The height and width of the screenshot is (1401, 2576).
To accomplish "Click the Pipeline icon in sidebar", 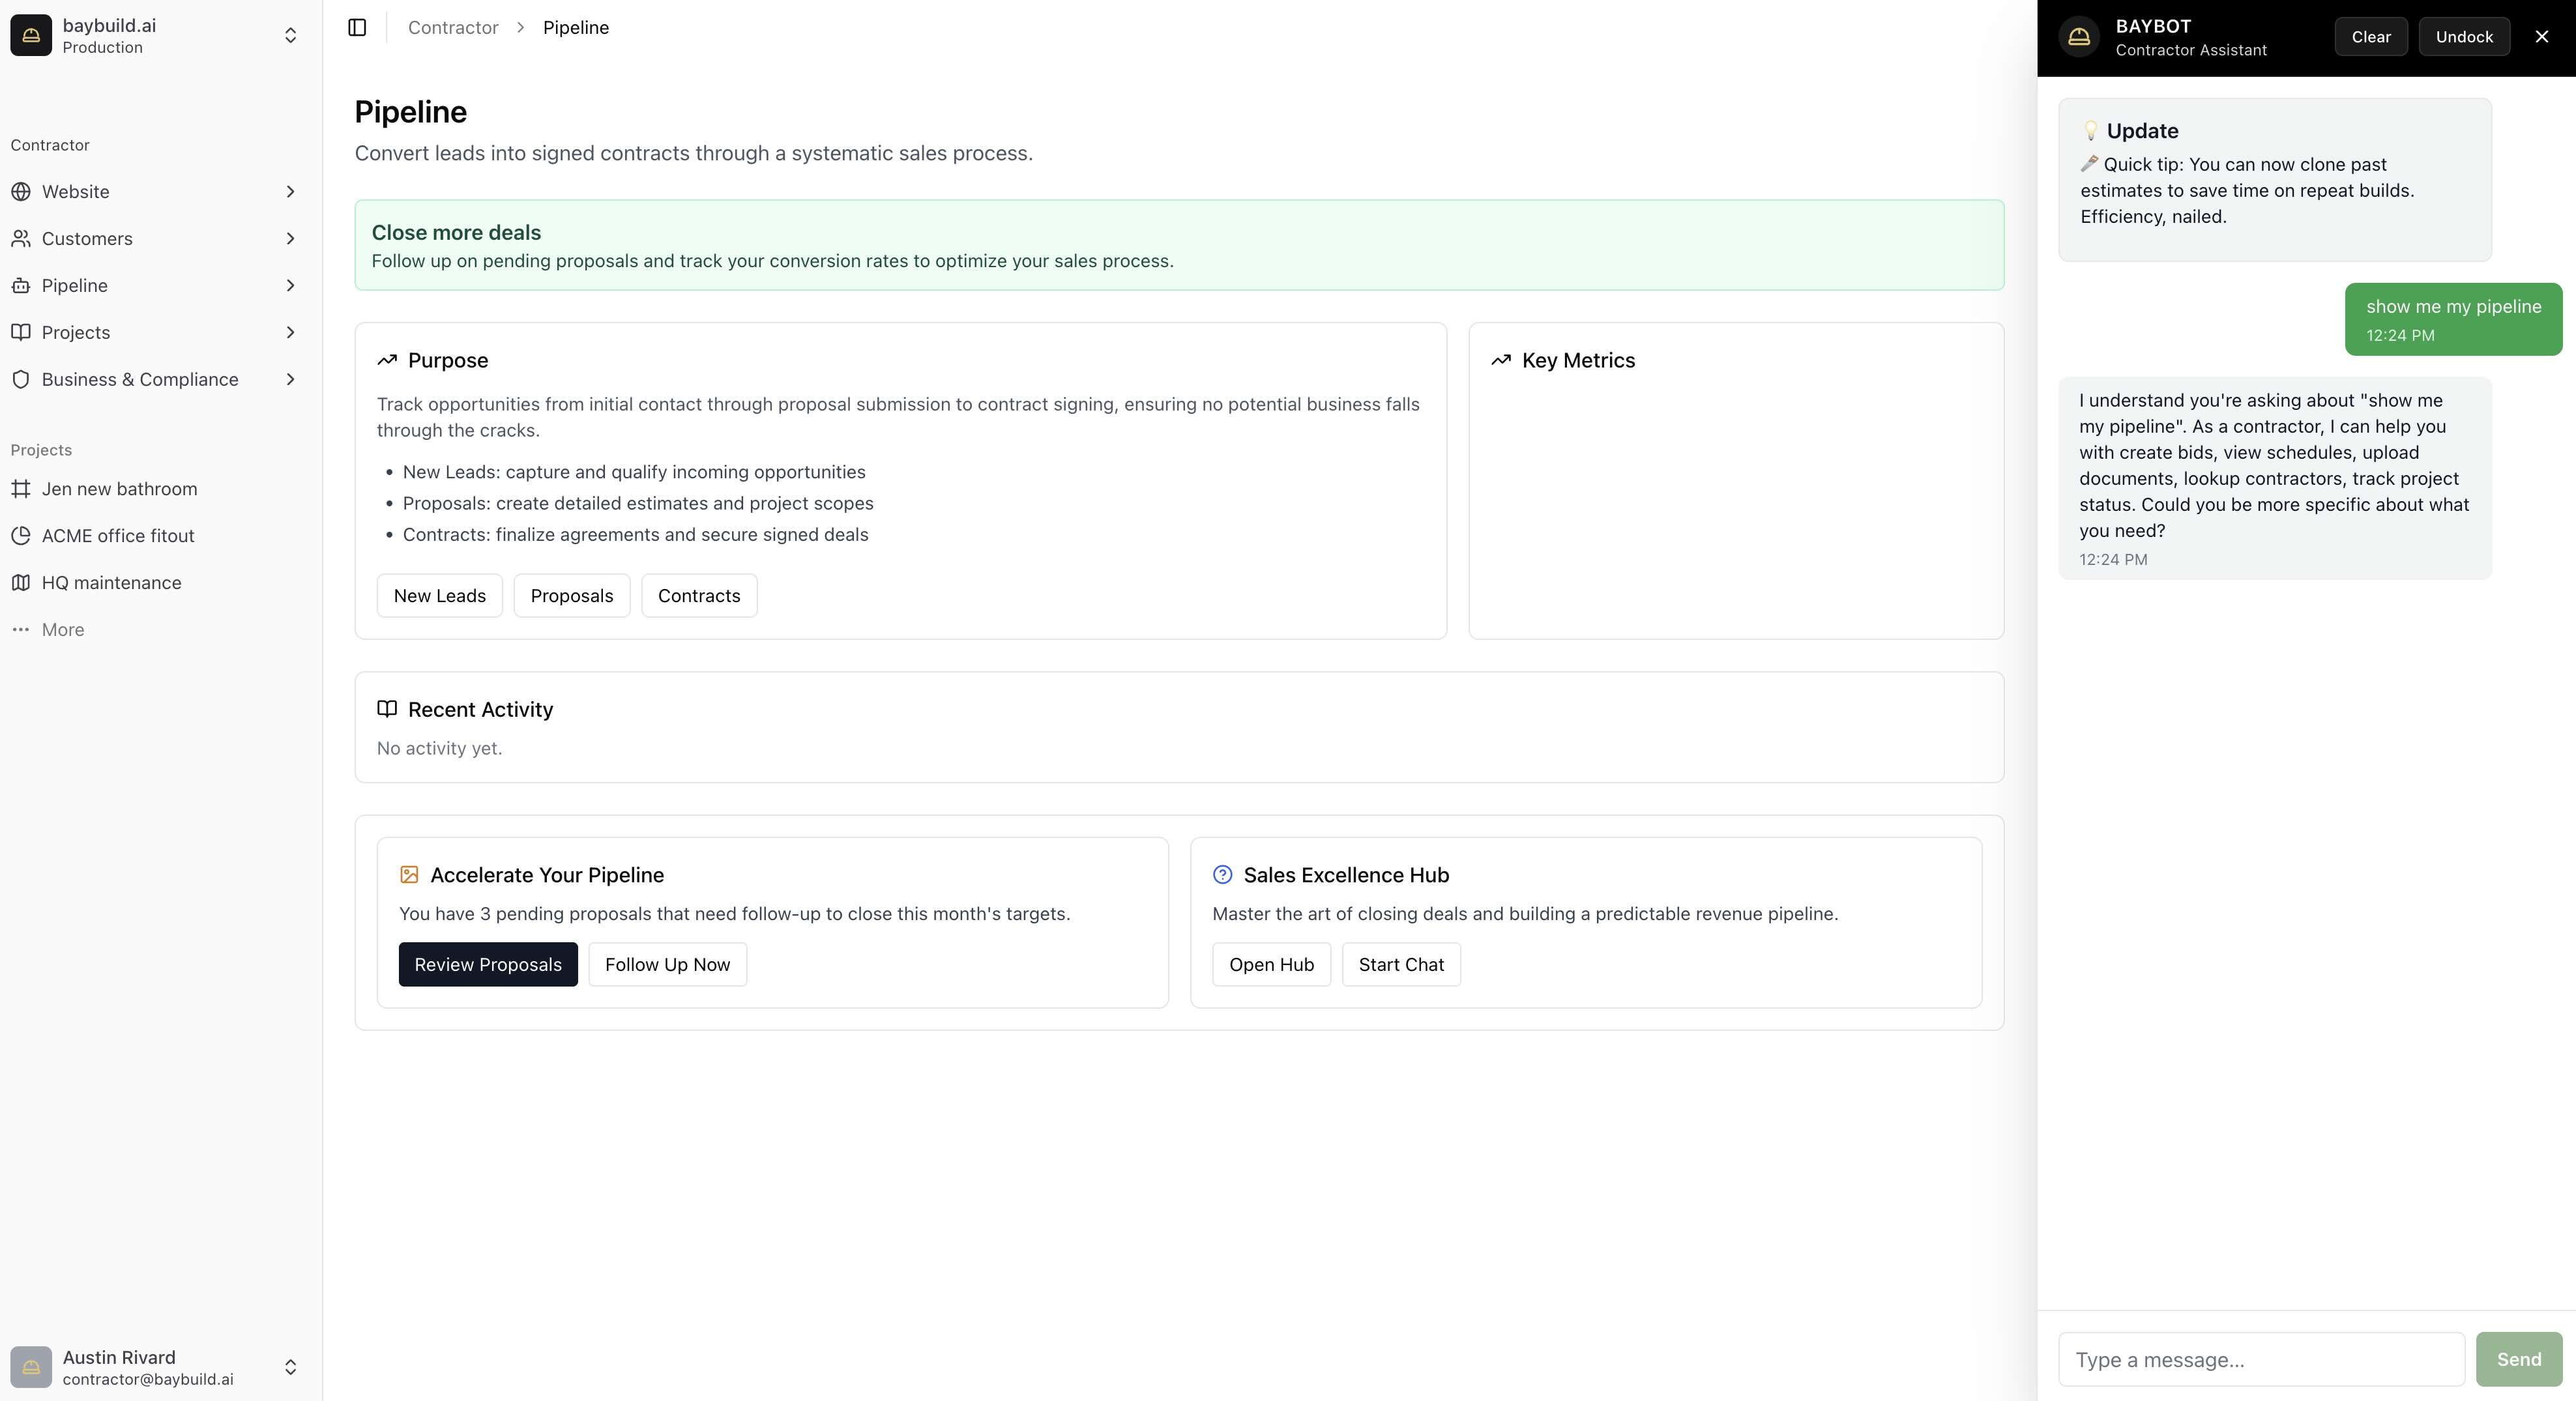I will [x=22, y=285].
